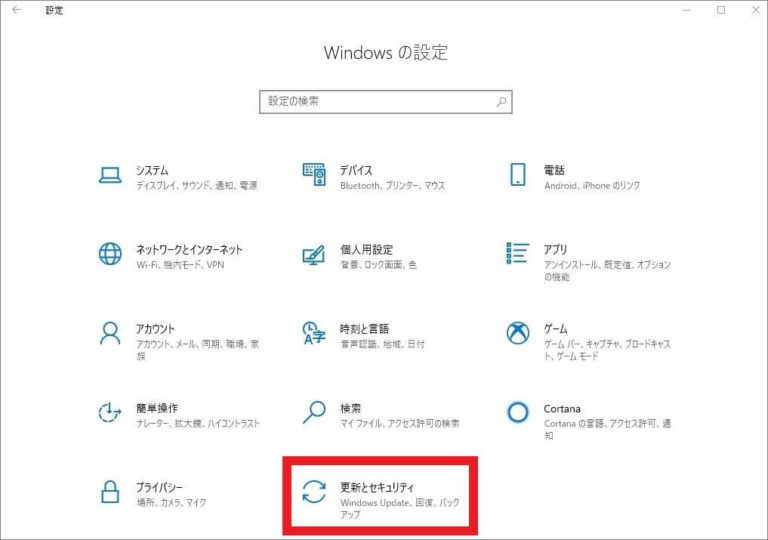768x540 pixels.
Task: Click the システム laptop icon
Action: [110, 175]
